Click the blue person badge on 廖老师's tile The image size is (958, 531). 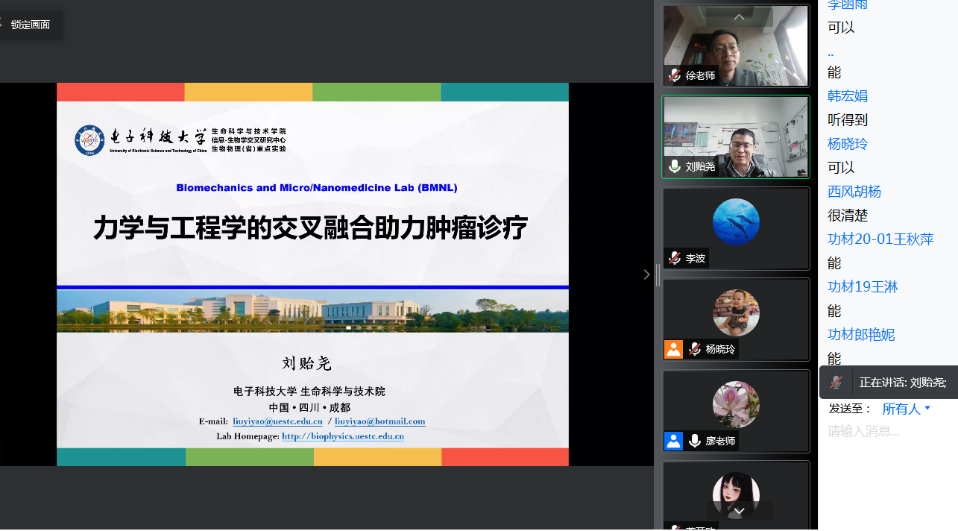point(673,440)
